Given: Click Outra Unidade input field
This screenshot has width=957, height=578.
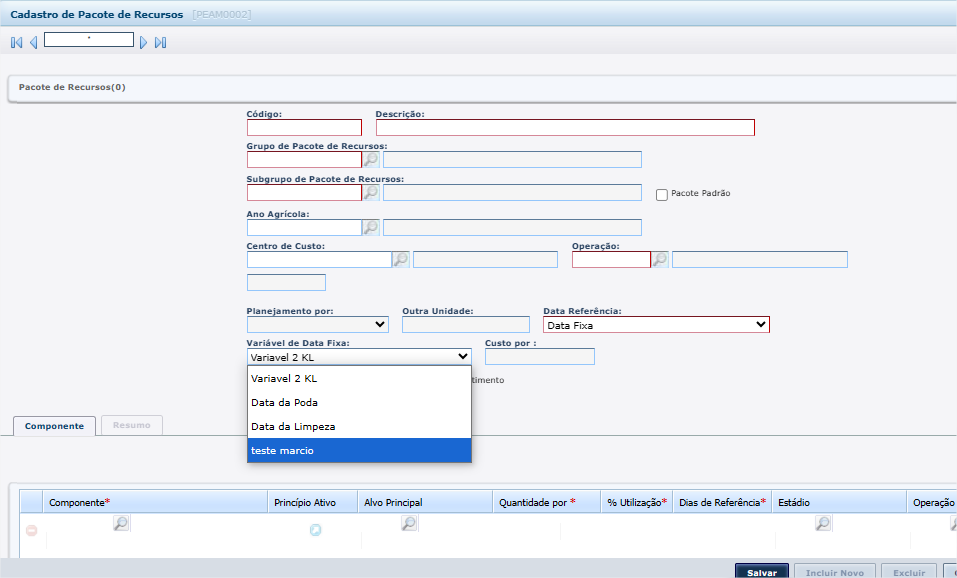Looking at the screenshot, I should (x=466, y=324).
